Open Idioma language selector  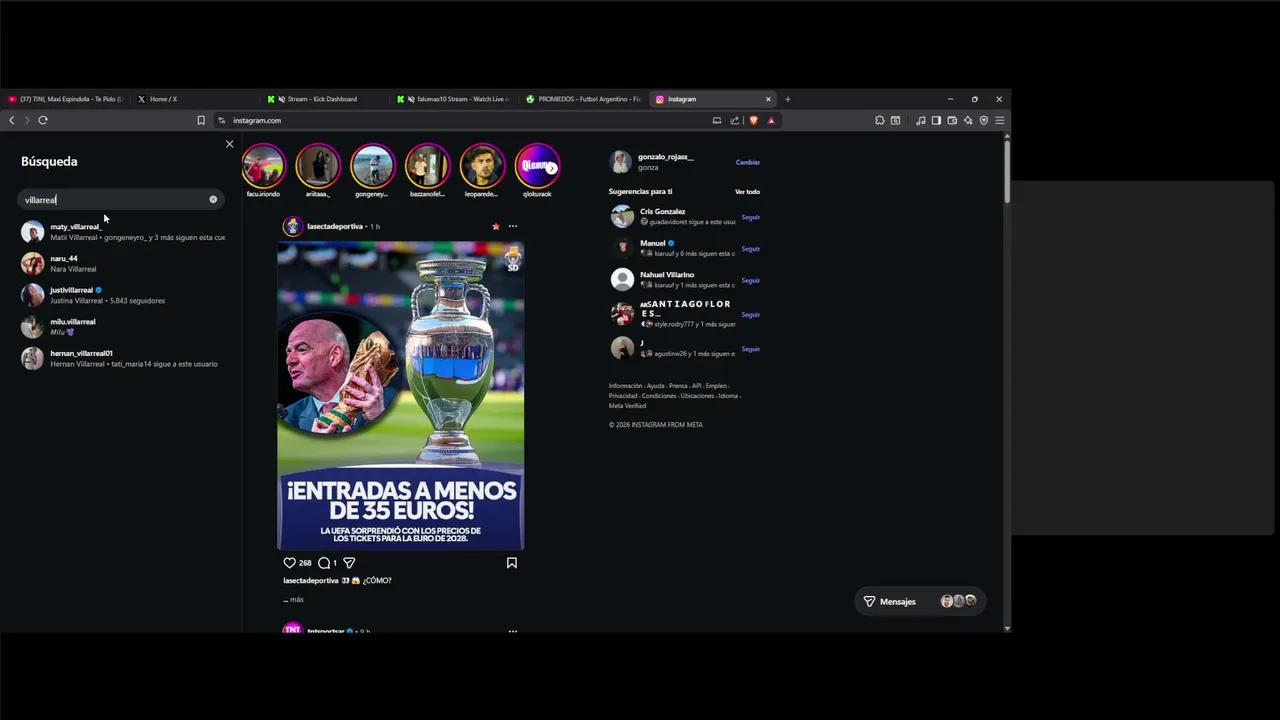[728, 396]
